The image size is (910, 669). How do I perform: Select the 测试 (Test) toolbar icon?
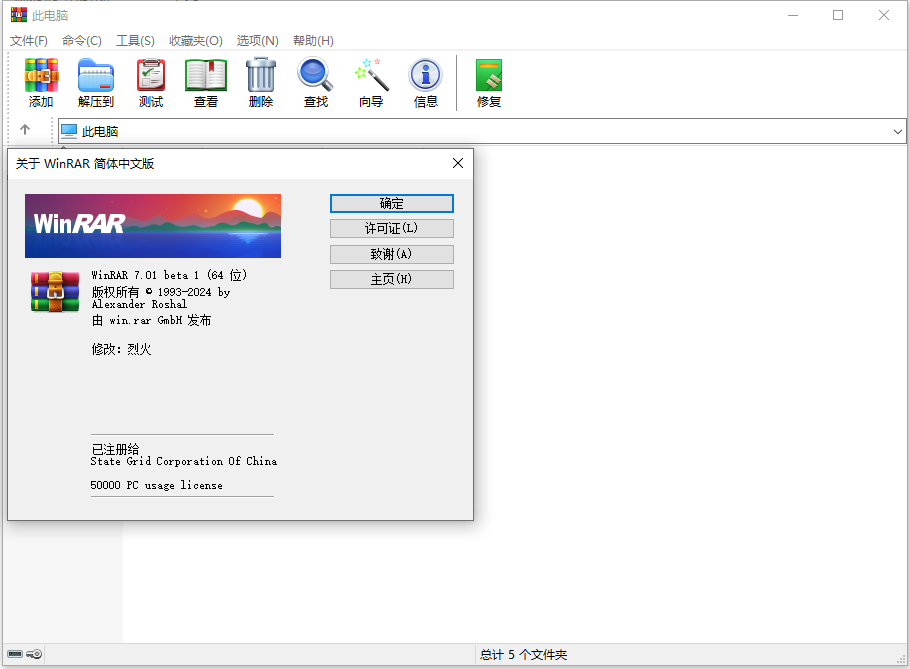(x=151, y=82)
